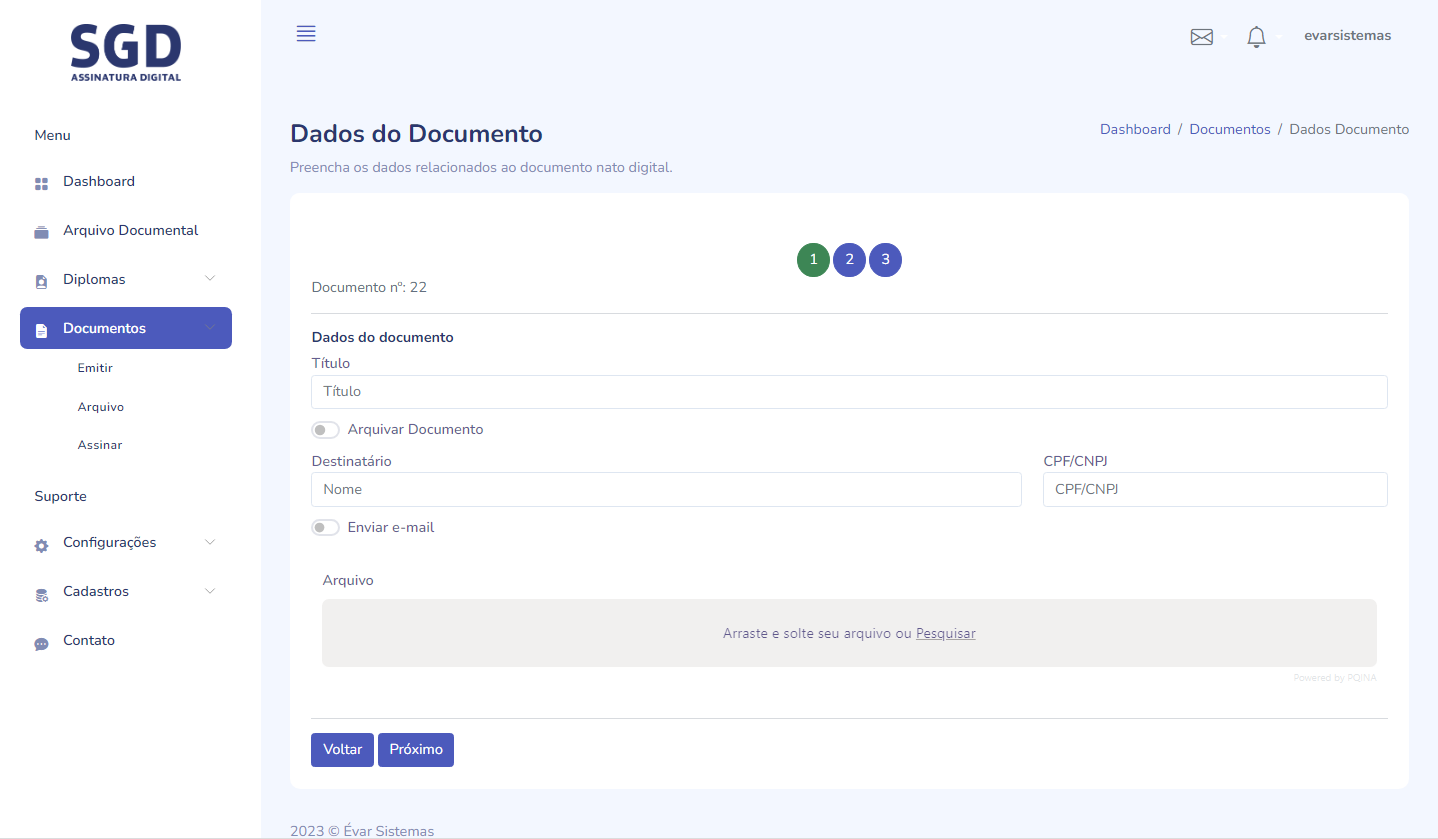Go to step 2 circle
Screen dimensions: 1438x839
point(849,260)
